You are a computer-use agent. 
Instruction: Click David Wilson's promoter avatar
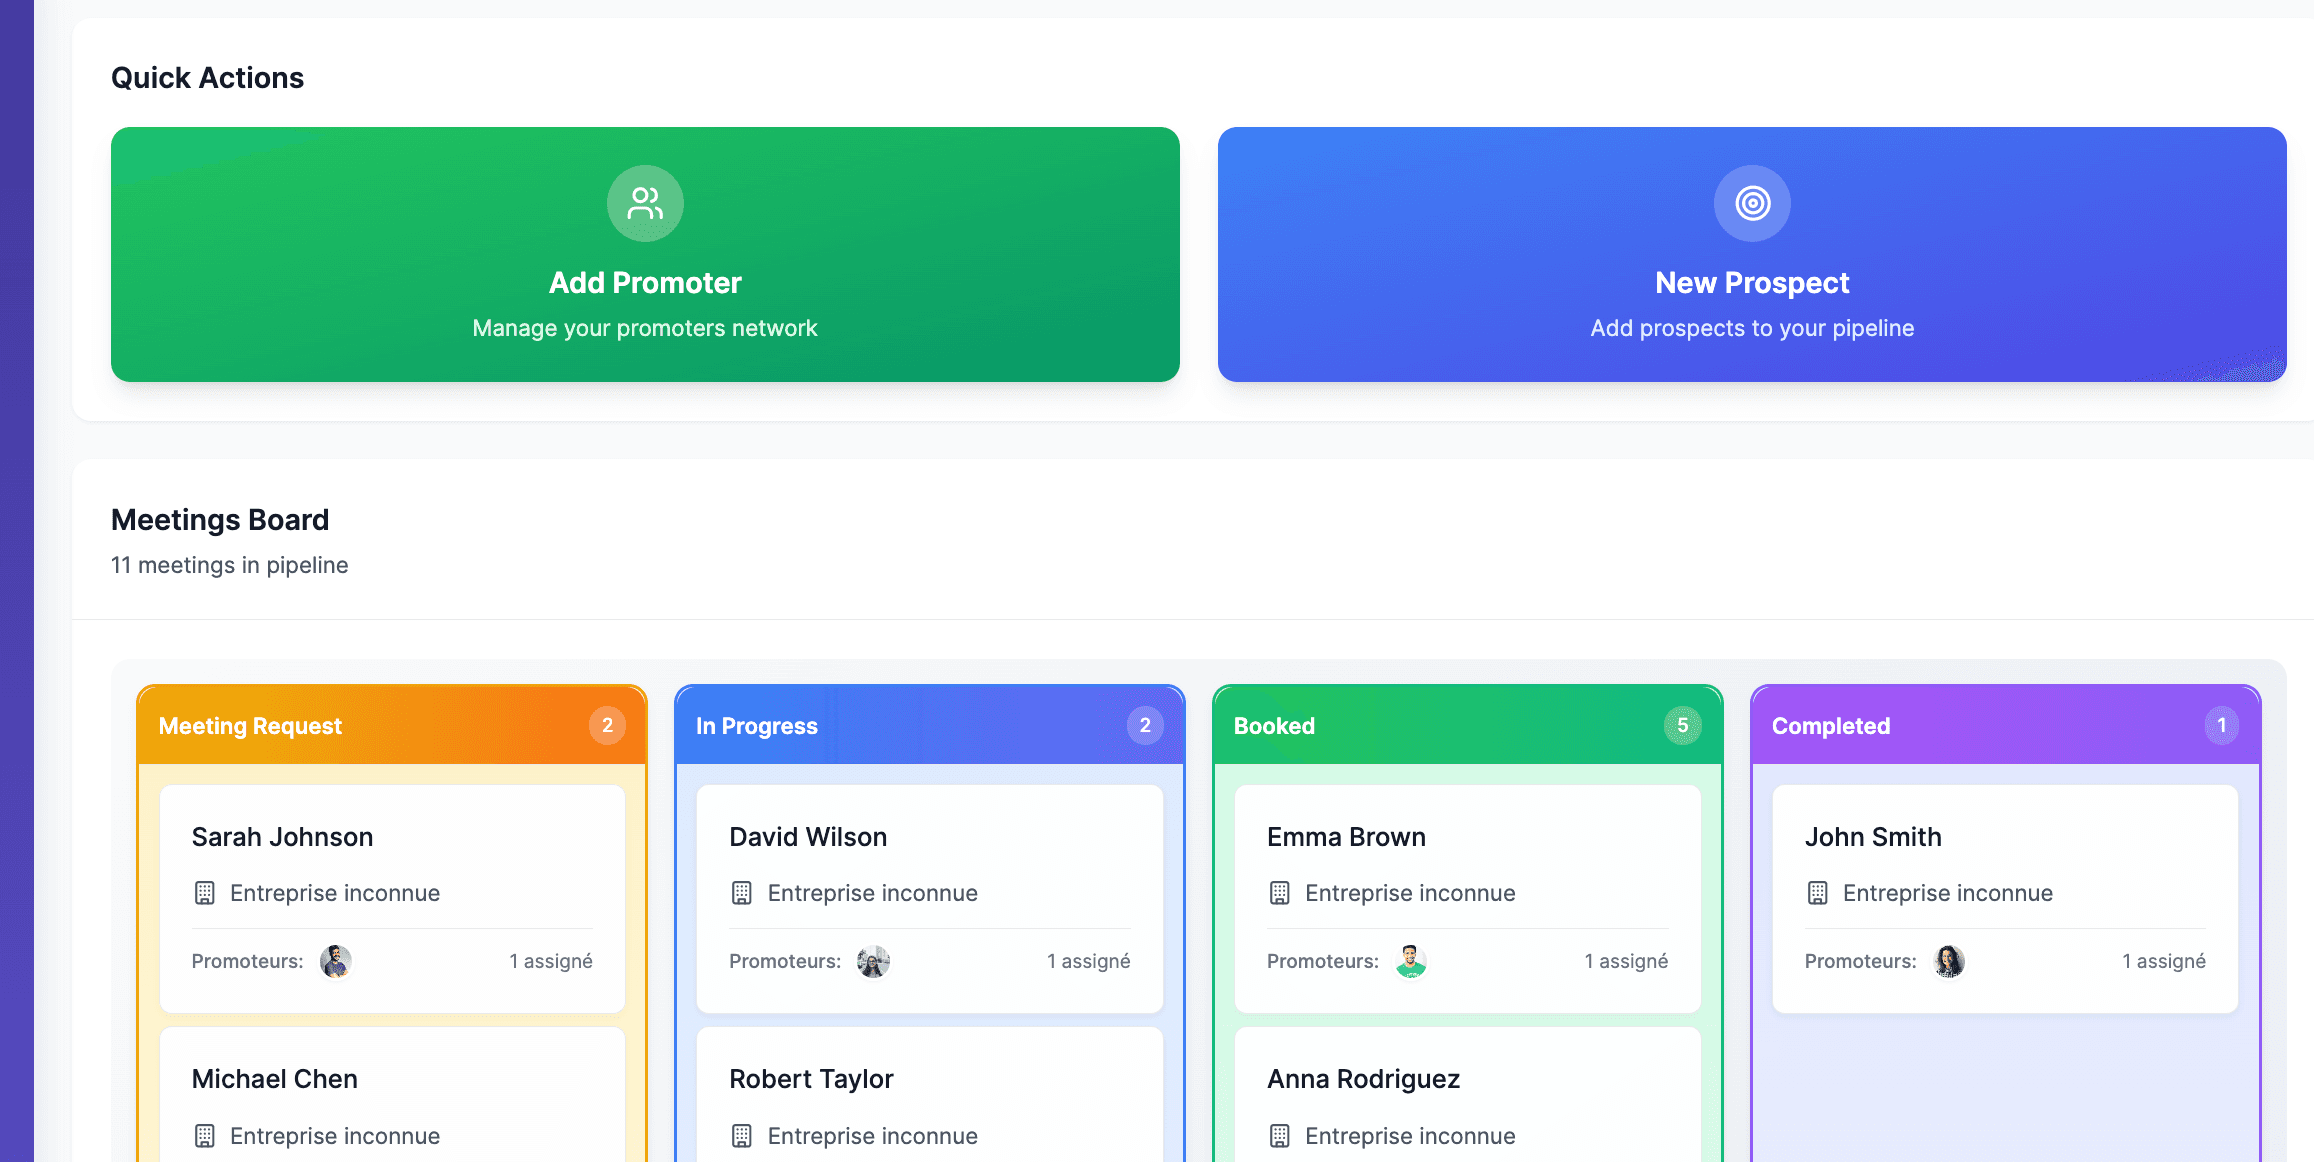[x=873, y=961]
